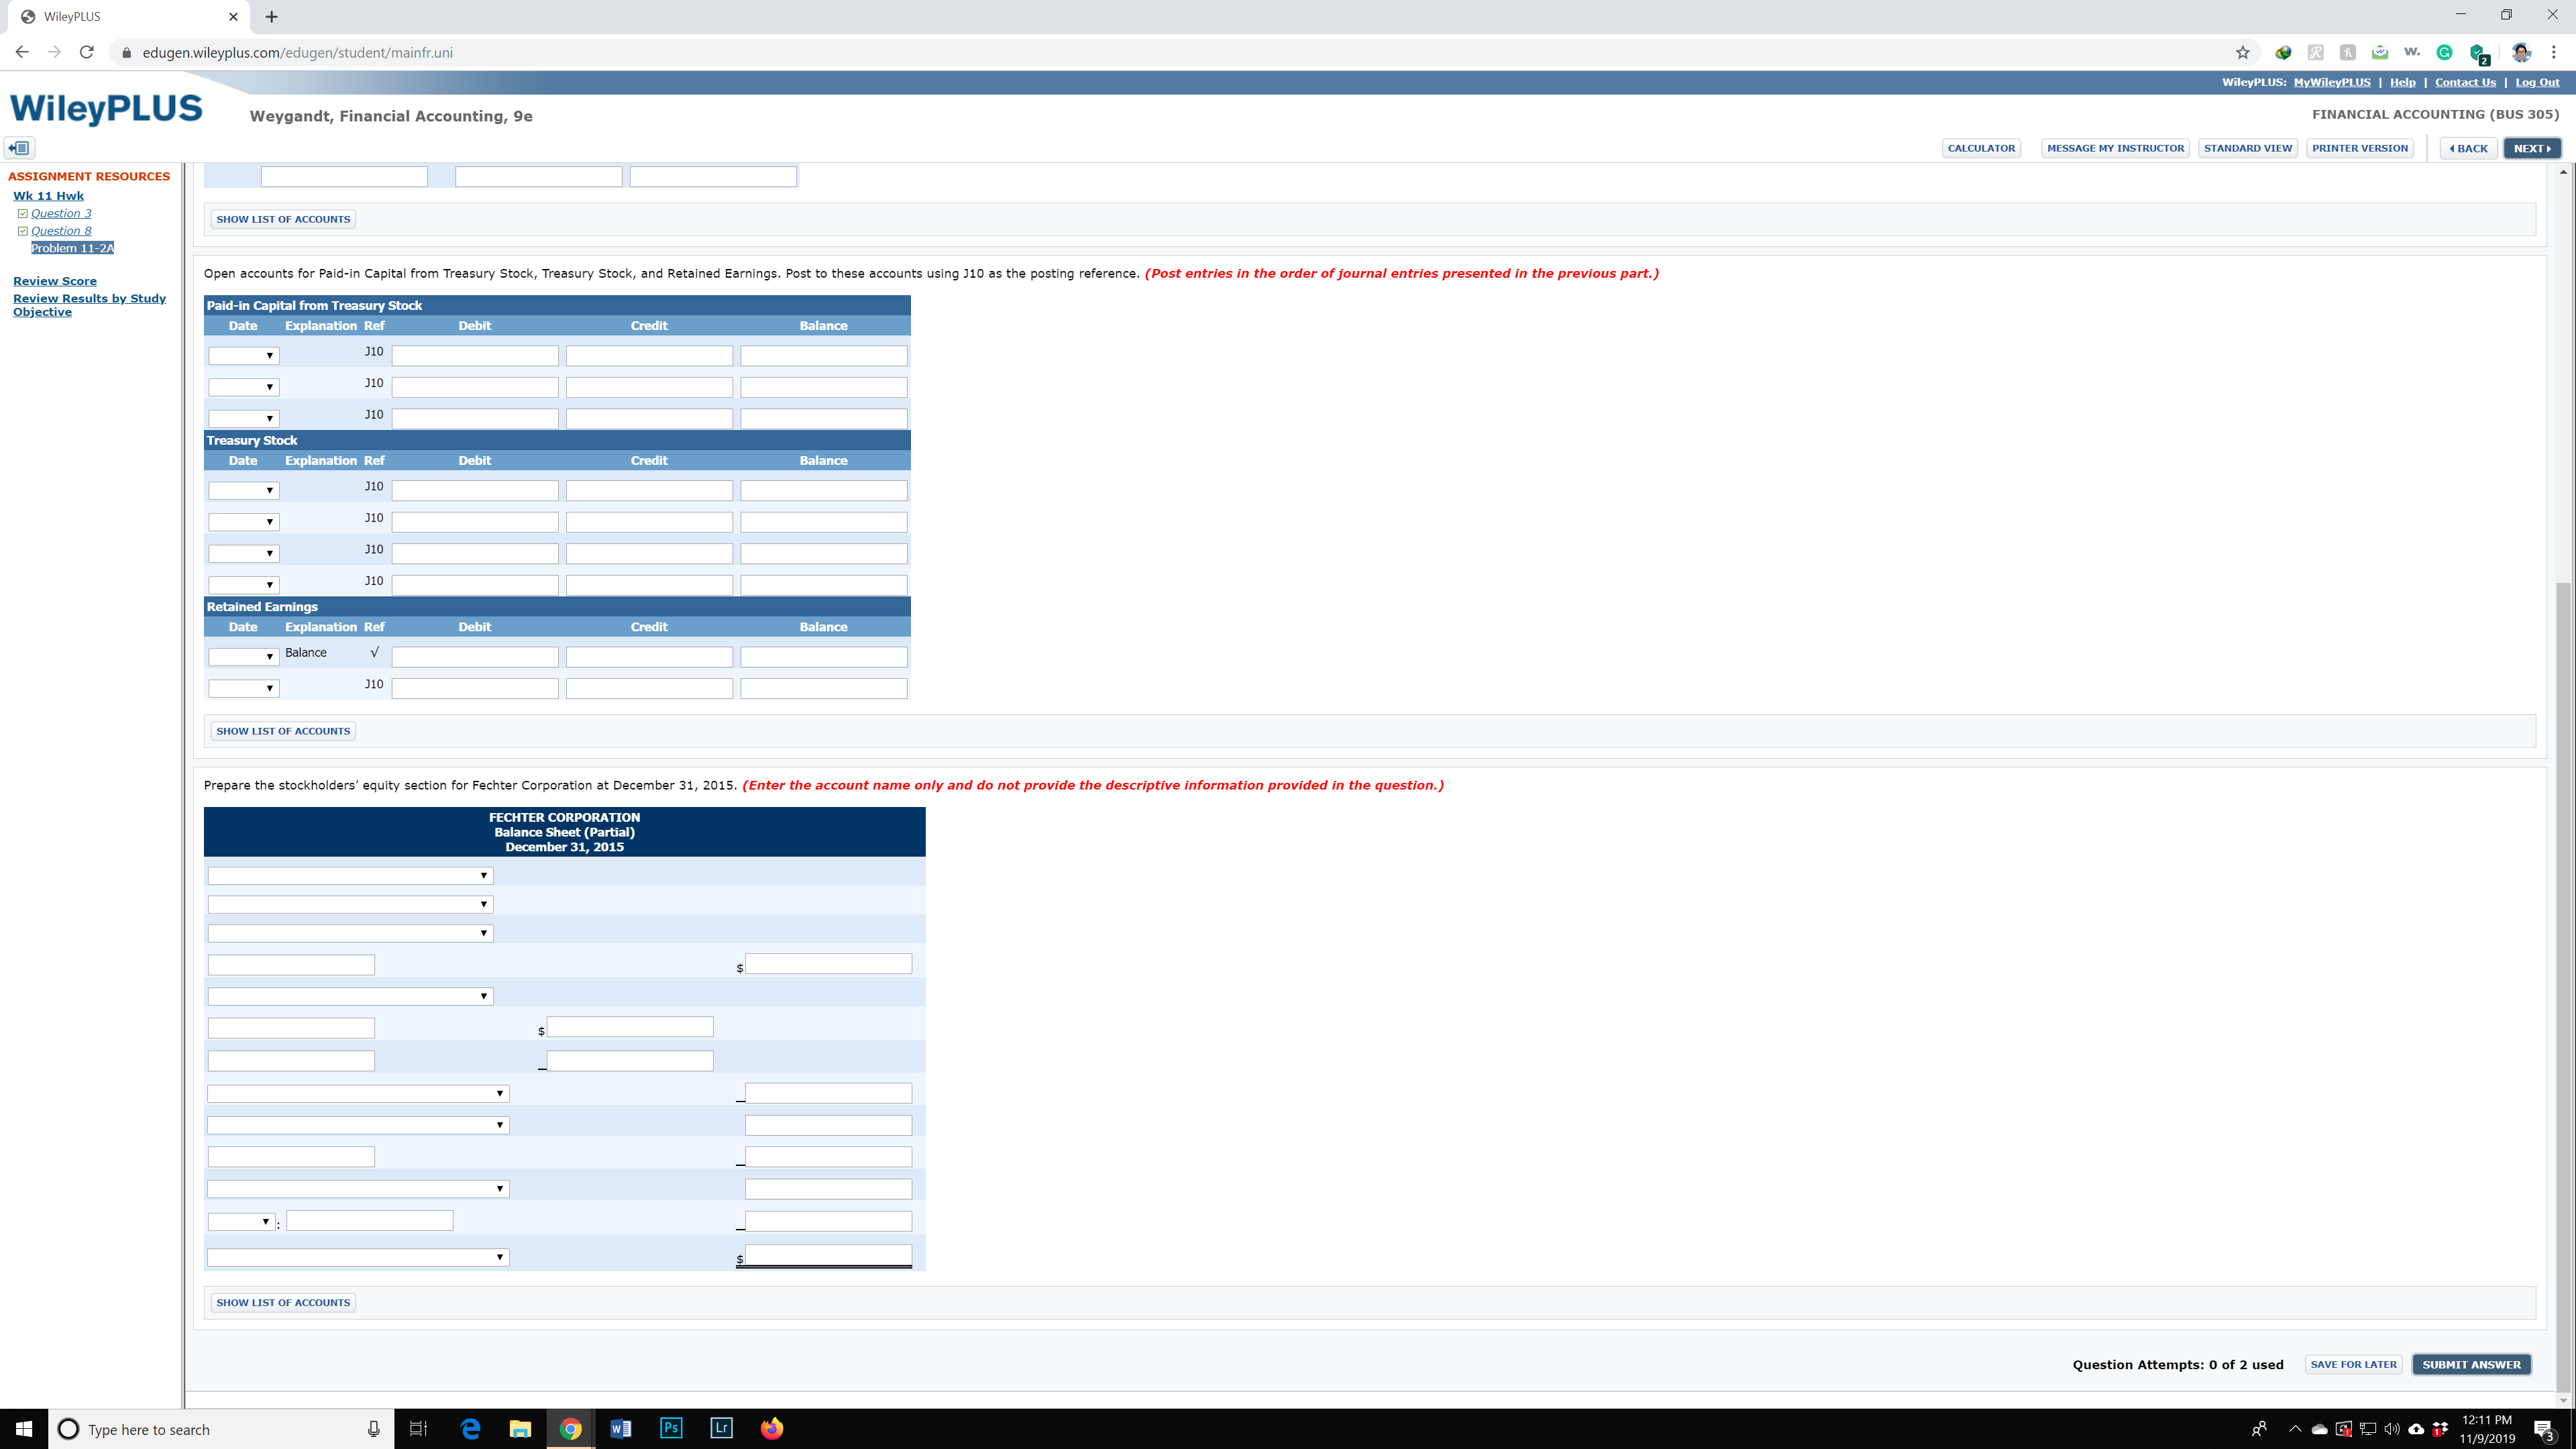Open Firefox from the taskbar

(x=771, y=1428)
